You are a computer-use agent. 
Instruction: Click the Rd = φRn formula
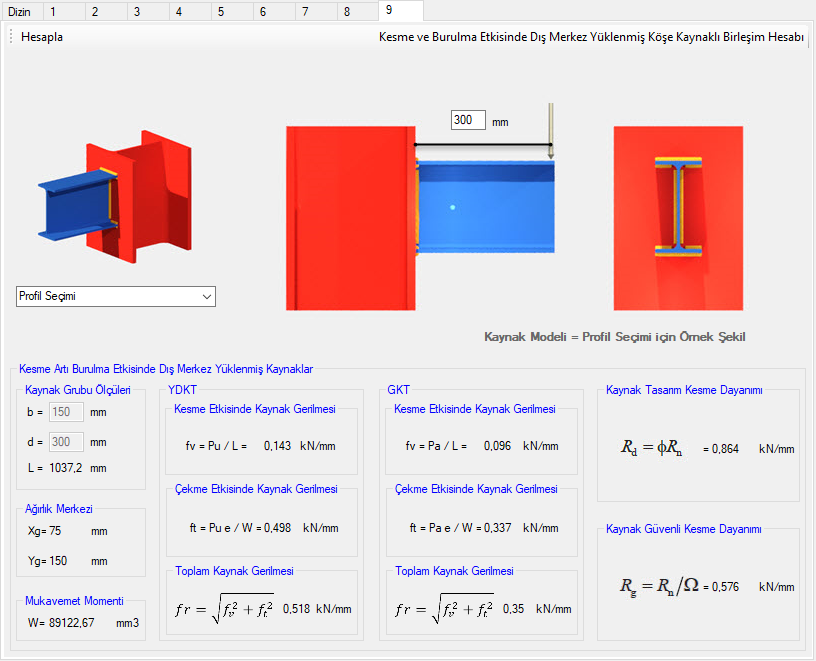652,447
